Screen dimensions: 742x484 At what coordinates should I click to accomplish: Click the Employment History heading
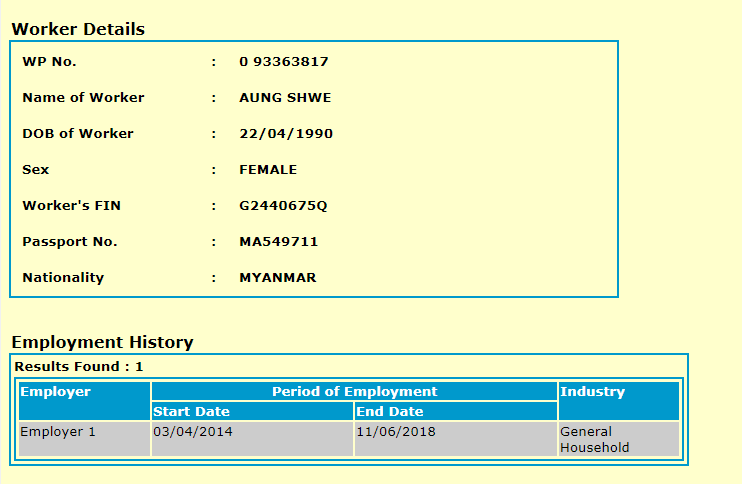(x=102, y=342)
